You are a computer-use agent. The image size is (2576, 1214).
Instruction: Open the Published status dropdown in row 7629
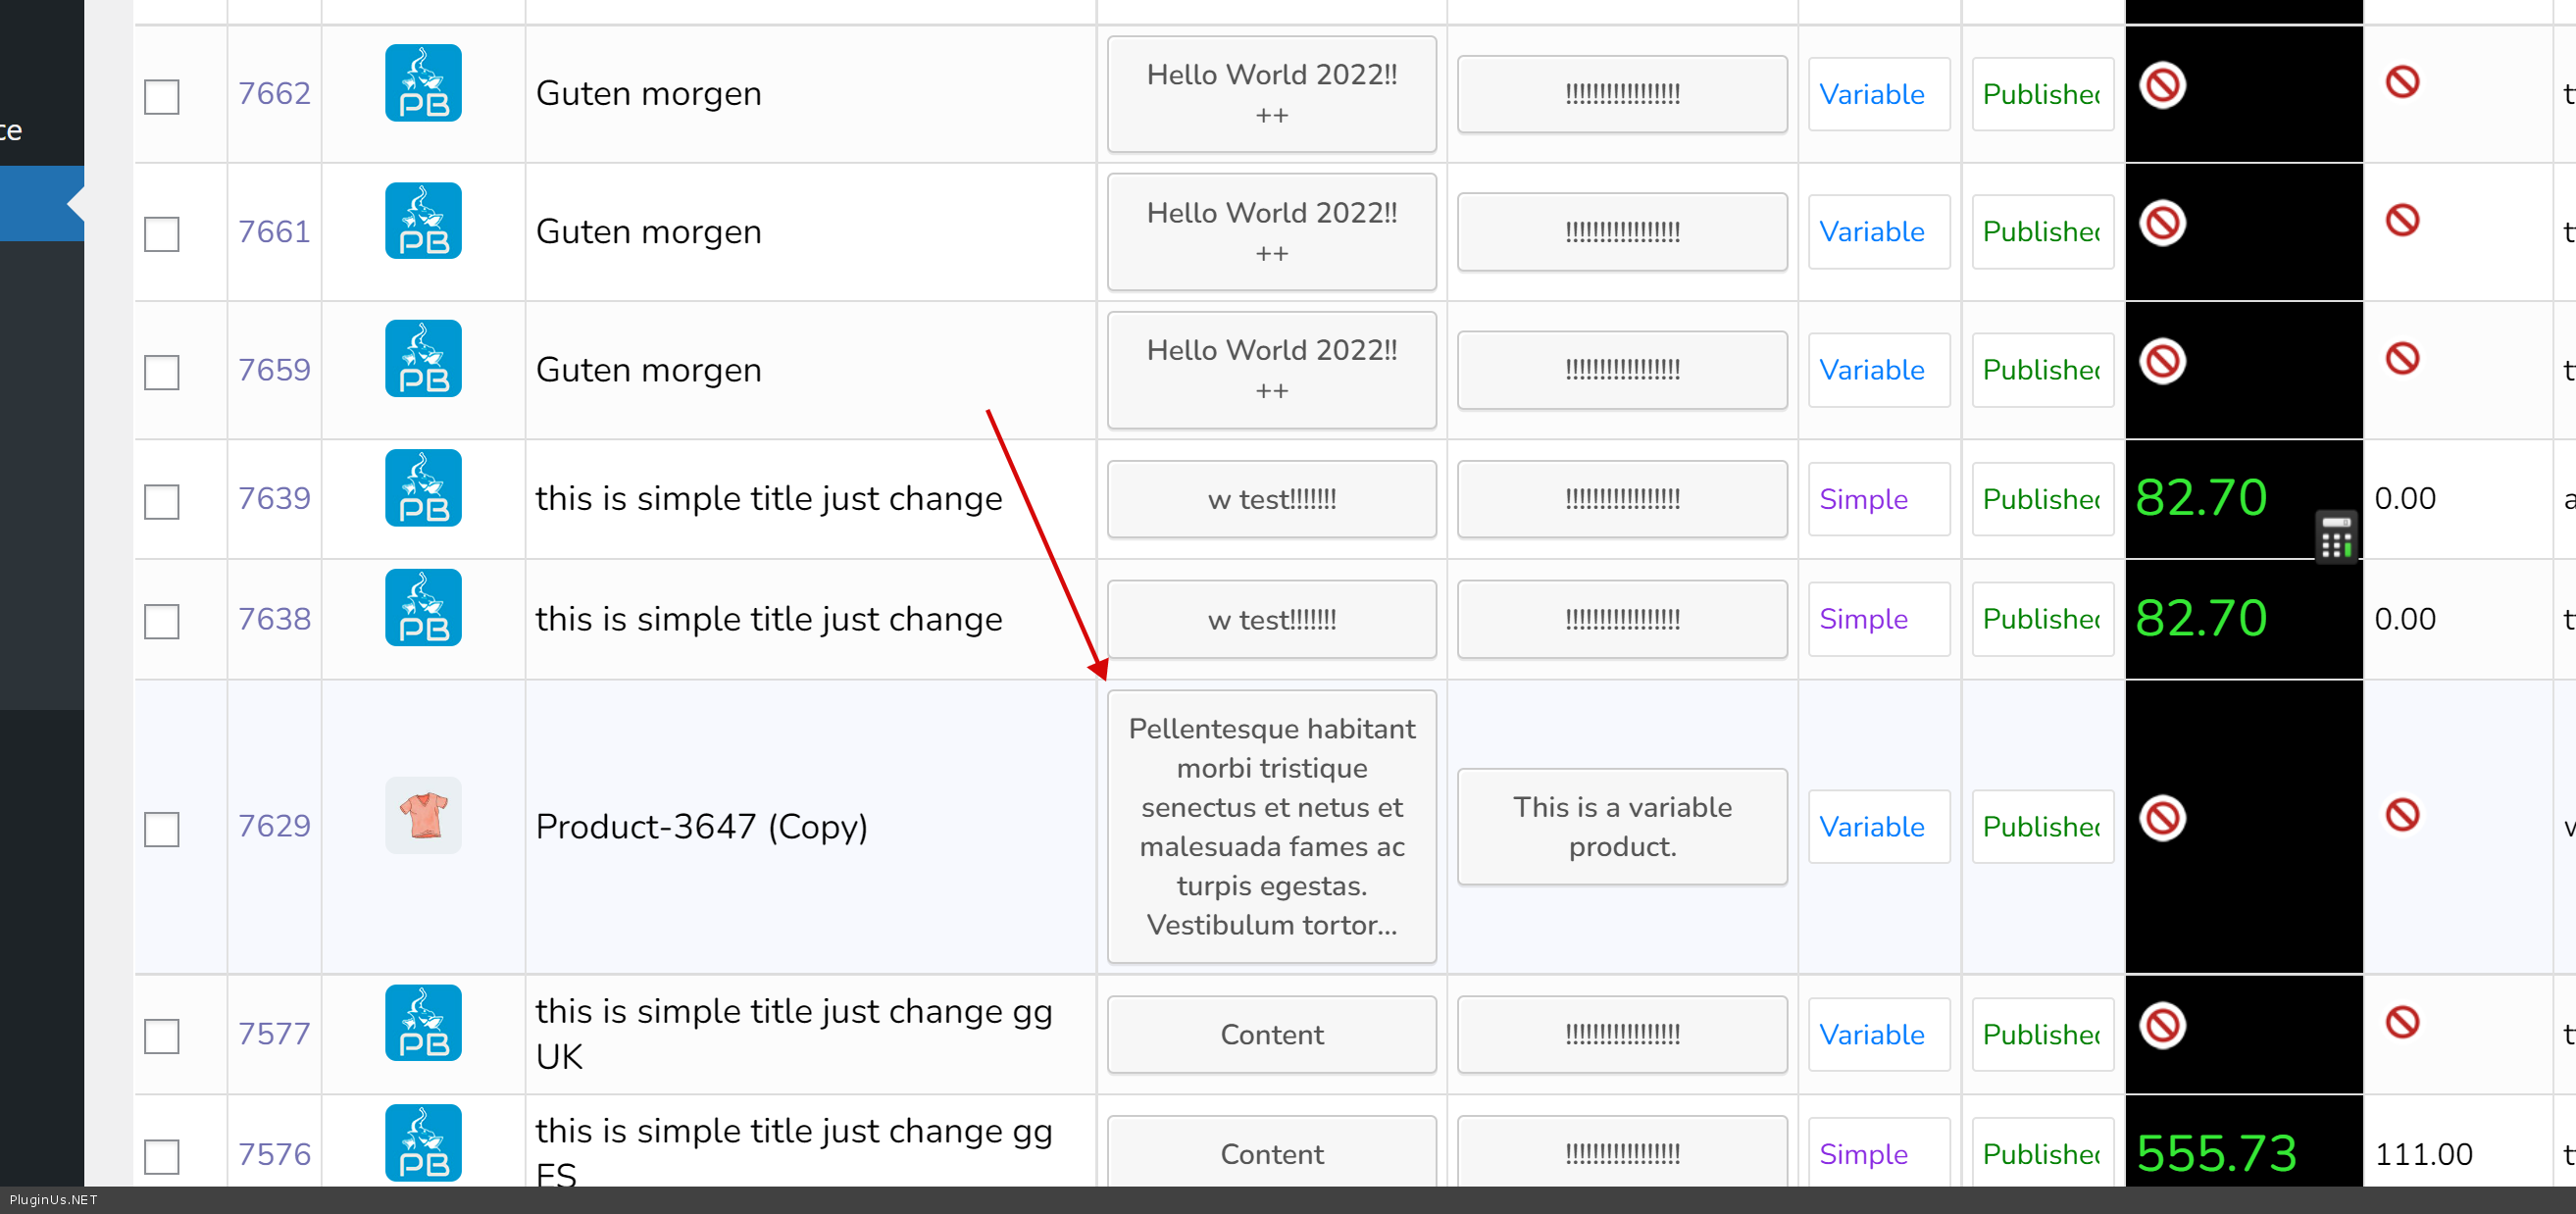(x=2042, y=827)
